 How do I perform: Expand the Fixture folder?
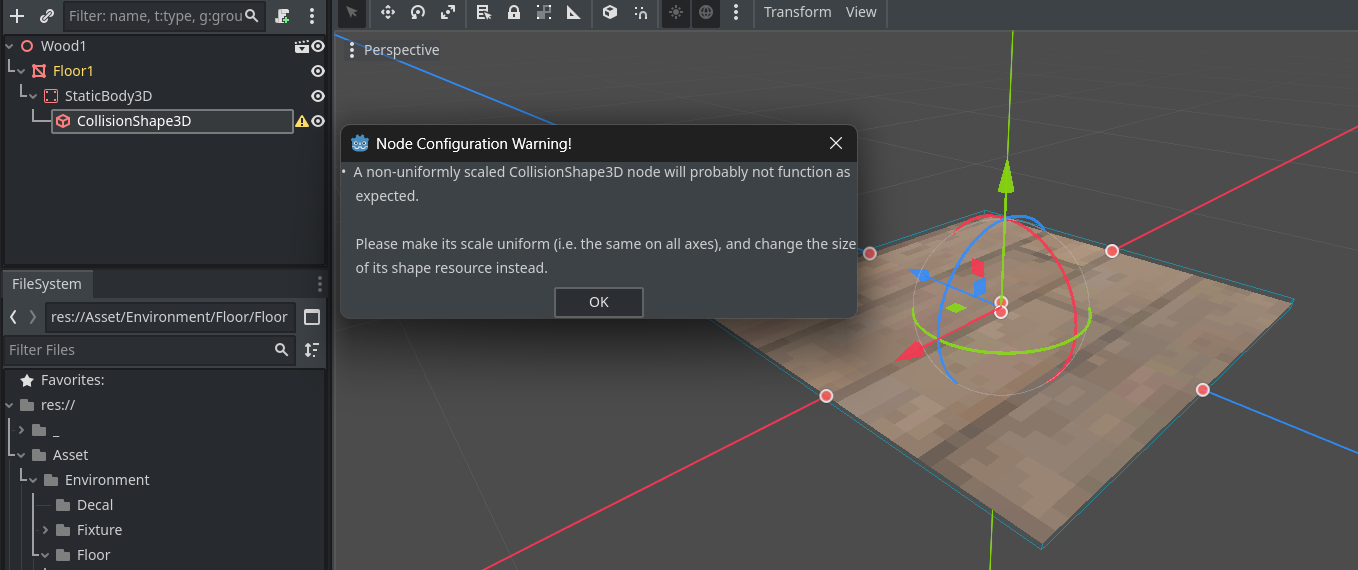point(45,530)
